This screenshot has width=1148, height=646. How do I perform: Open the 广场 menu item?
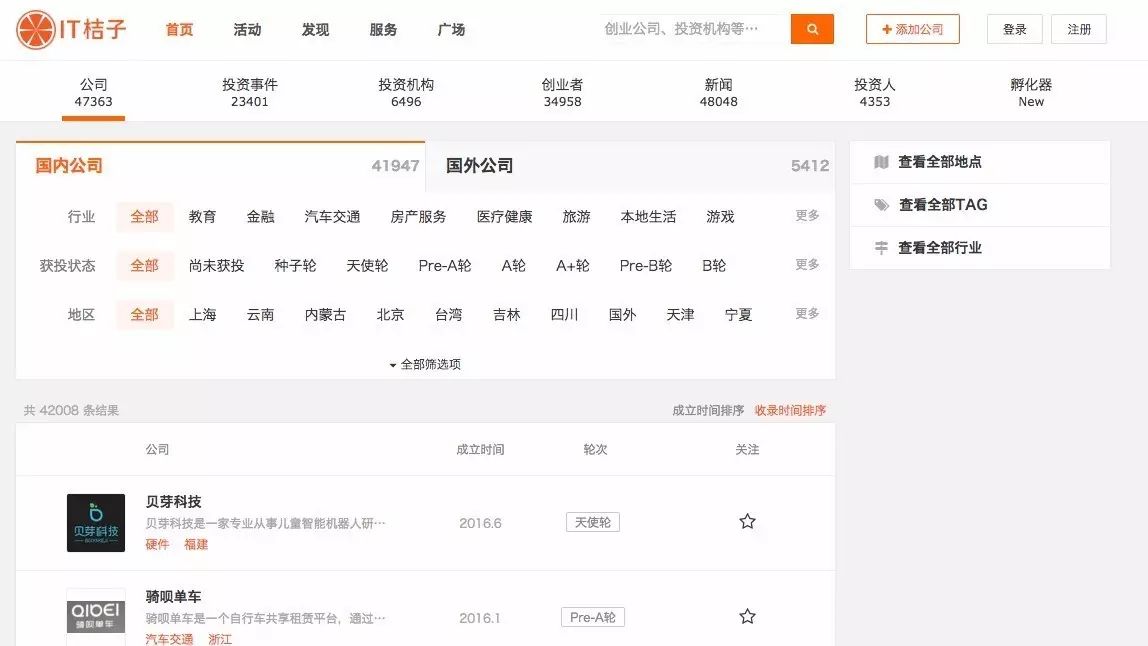[x=451, y=30]
